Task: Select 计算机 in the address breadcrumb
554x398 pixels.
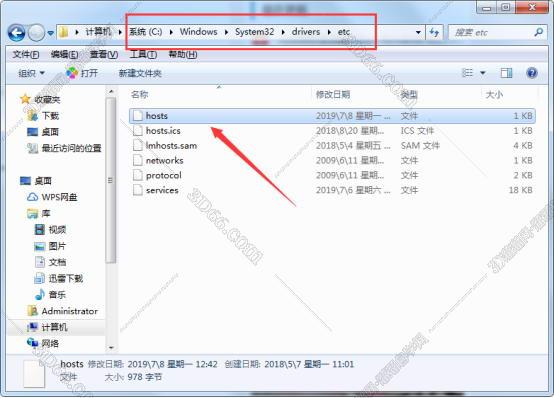Action: 98,32
